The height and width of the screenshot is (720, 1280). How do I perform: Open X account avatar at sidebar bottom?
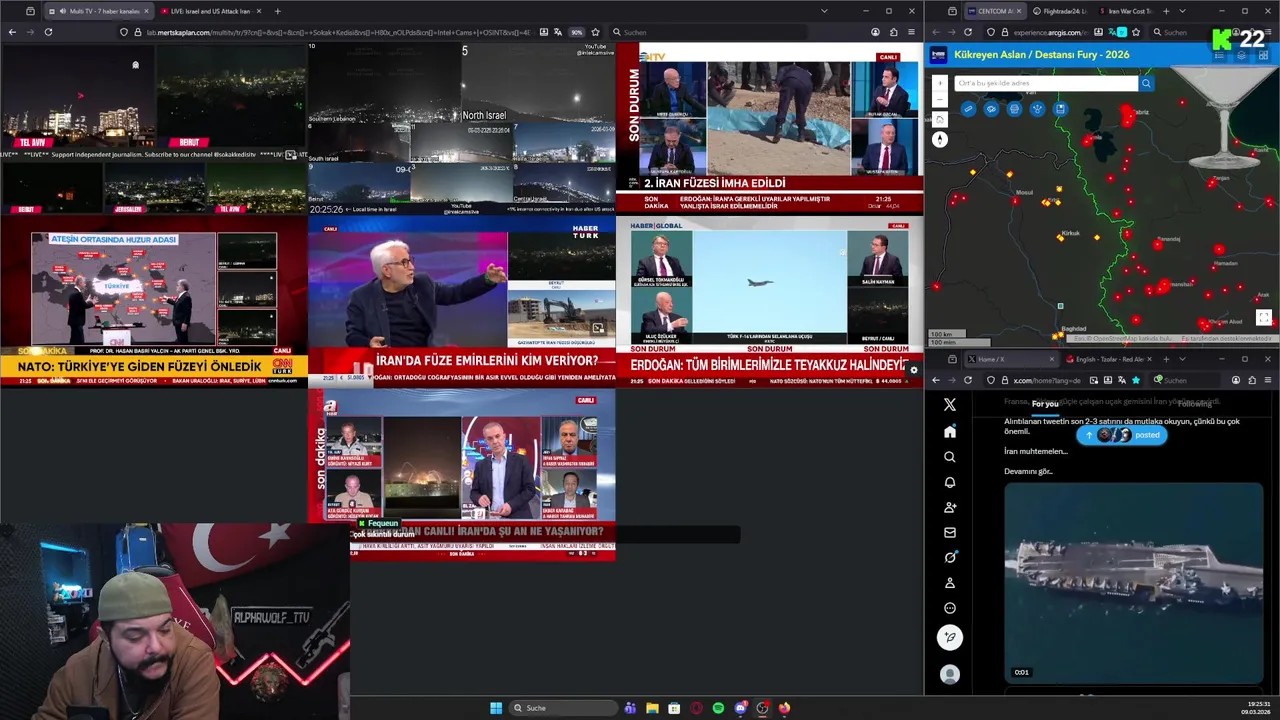point(950,675)
